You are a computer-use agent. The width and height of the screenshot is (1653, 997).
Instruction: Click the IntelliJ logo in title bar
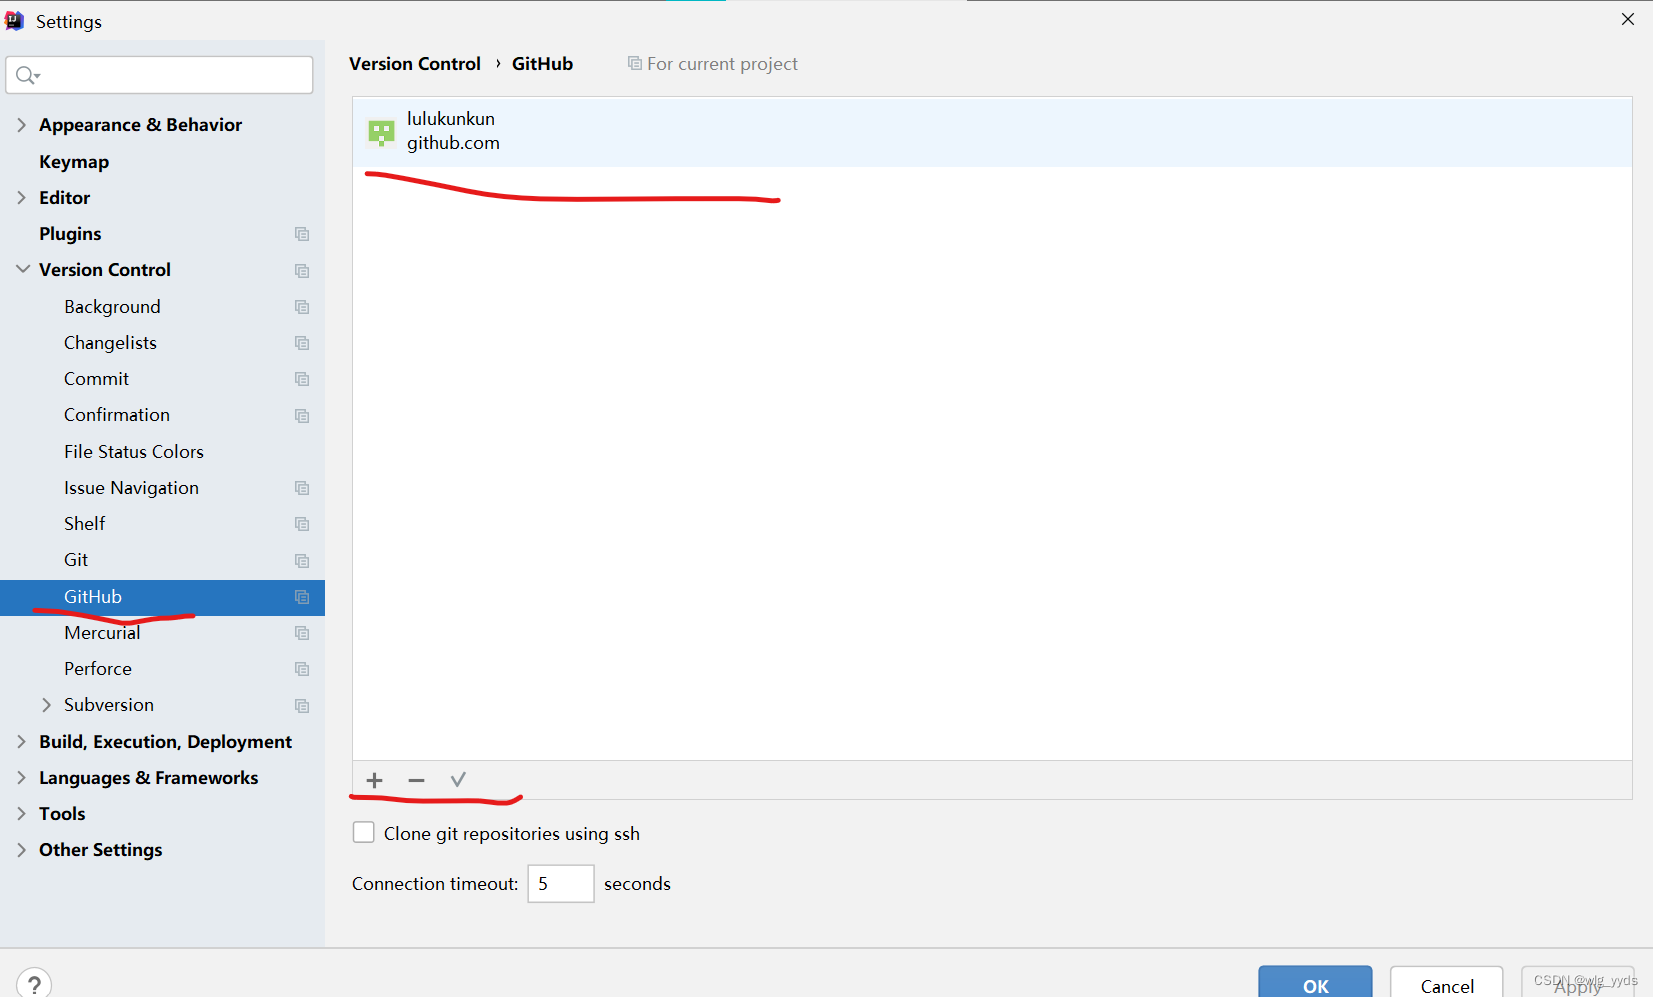click(x=14, y=21)
